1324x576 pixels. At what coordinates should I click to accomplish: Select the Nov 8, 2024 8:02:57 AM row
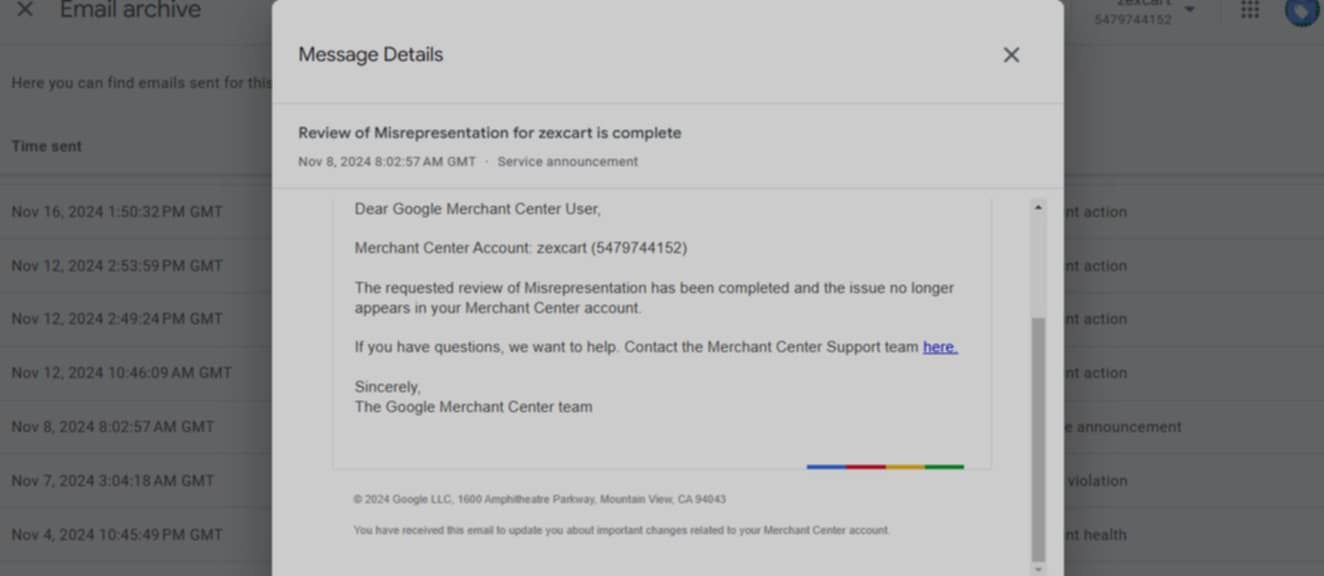tap(662, 427)
